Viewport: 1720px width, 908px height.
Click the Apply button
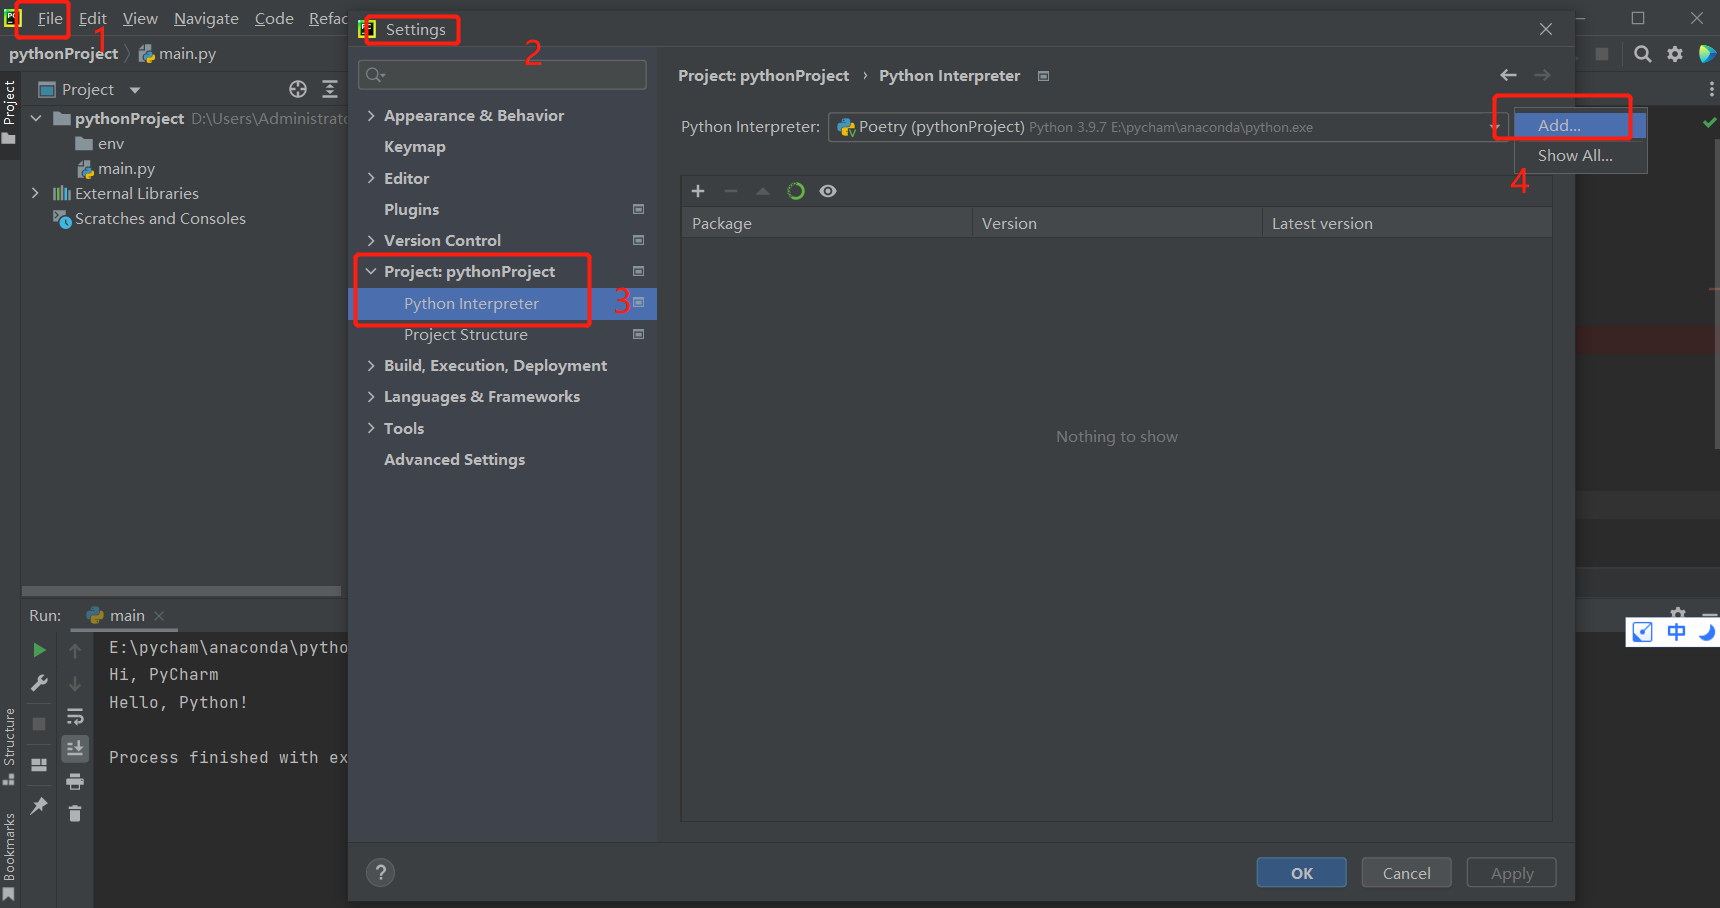coord(1512,873)
